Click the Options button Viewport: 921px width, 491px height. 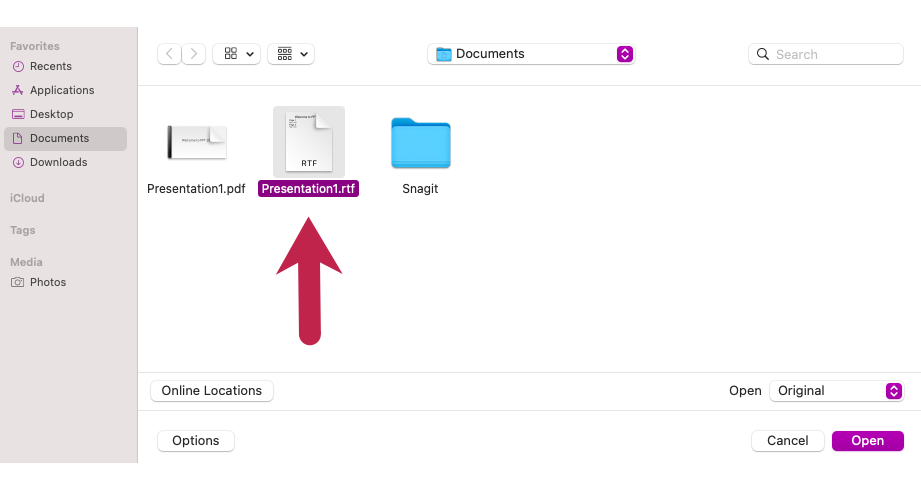coord(196,441)
